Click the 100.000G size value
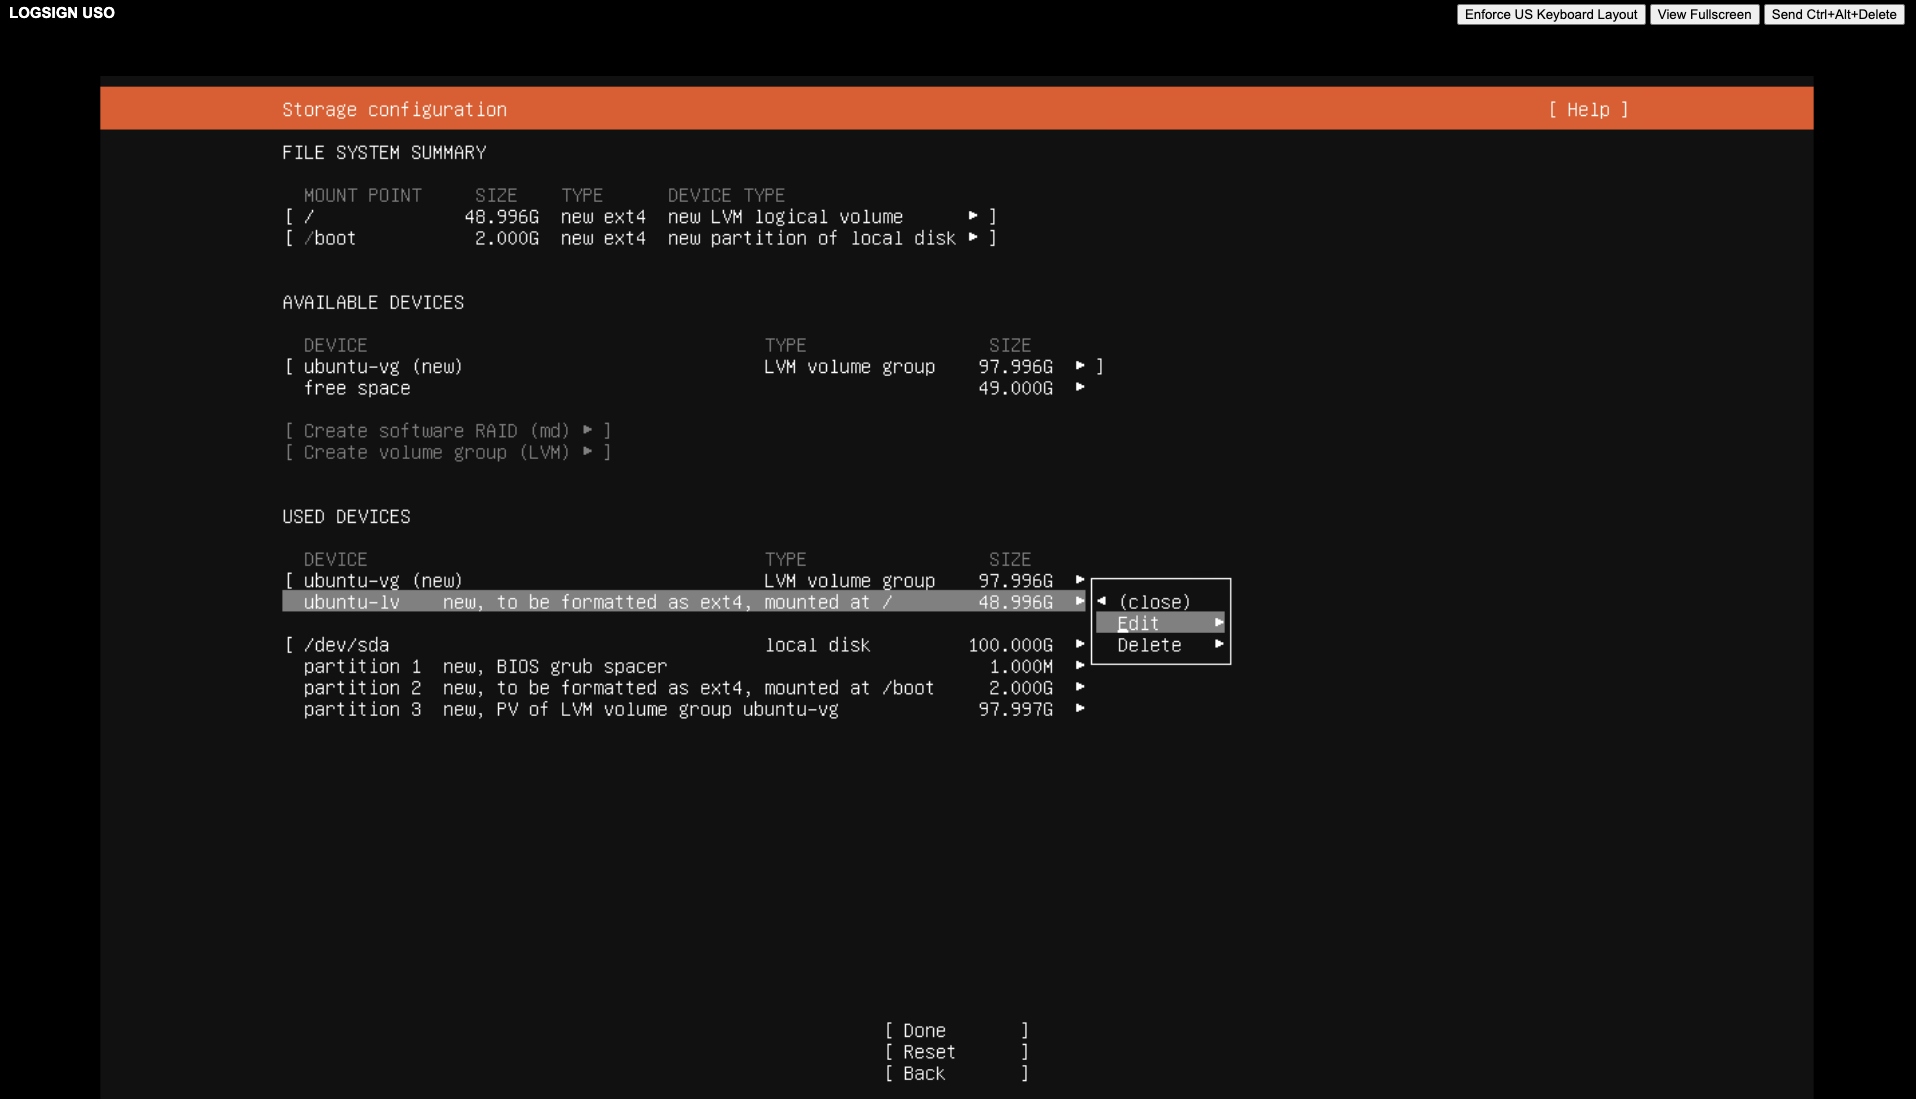The height and width of the screenshot is (1099, 1916). [1010, 645]
